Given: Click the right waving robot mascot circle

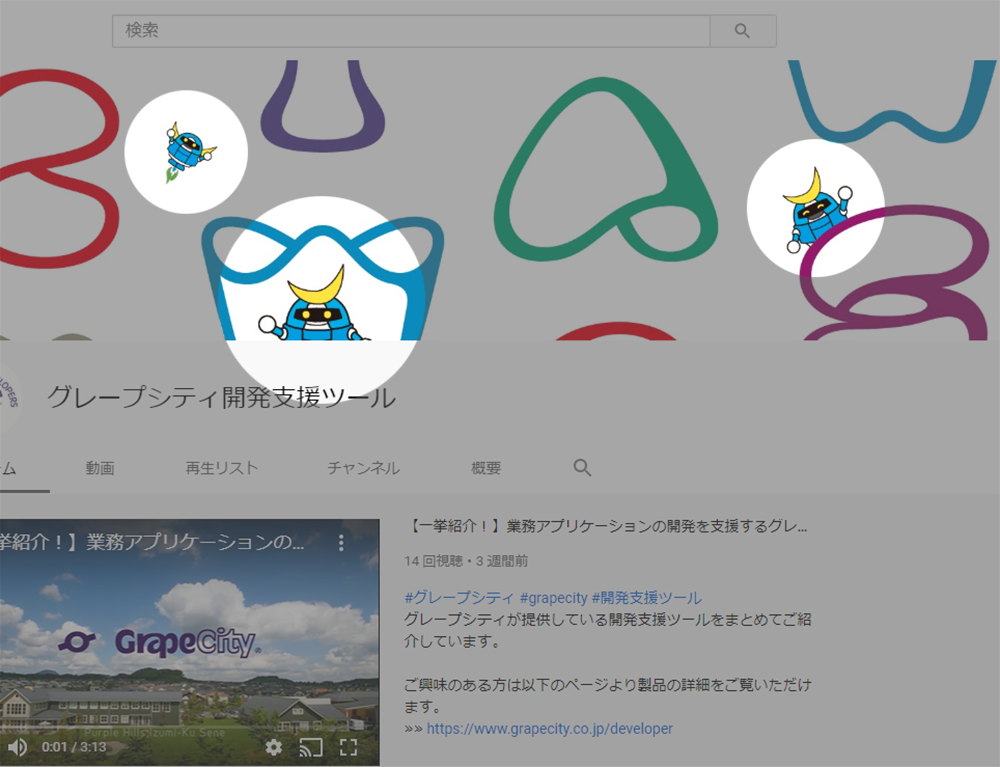Looking at the screenshot, I should (816, 208).
